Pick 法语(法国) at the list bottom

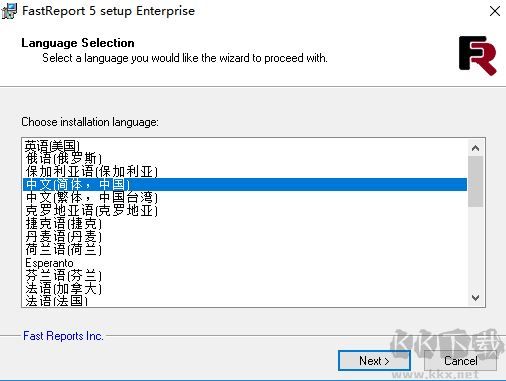pos(245,300)
